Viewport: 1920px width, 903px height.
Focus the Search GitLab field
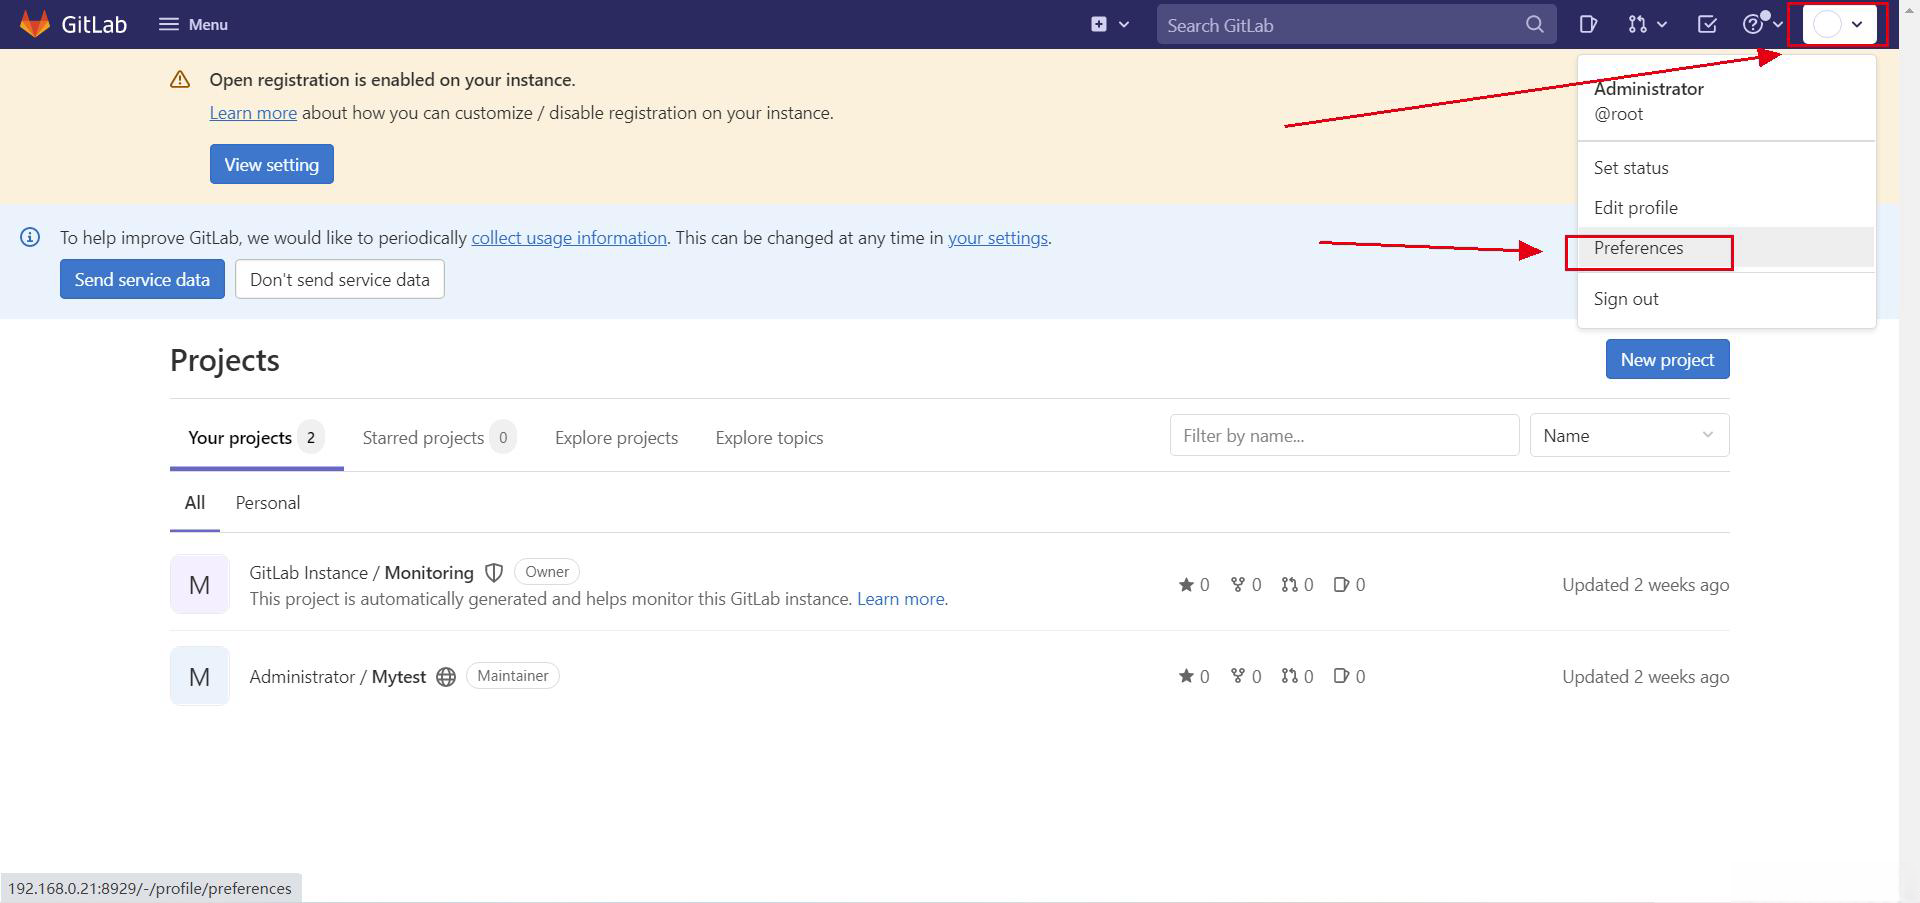tap(1356, 25)
